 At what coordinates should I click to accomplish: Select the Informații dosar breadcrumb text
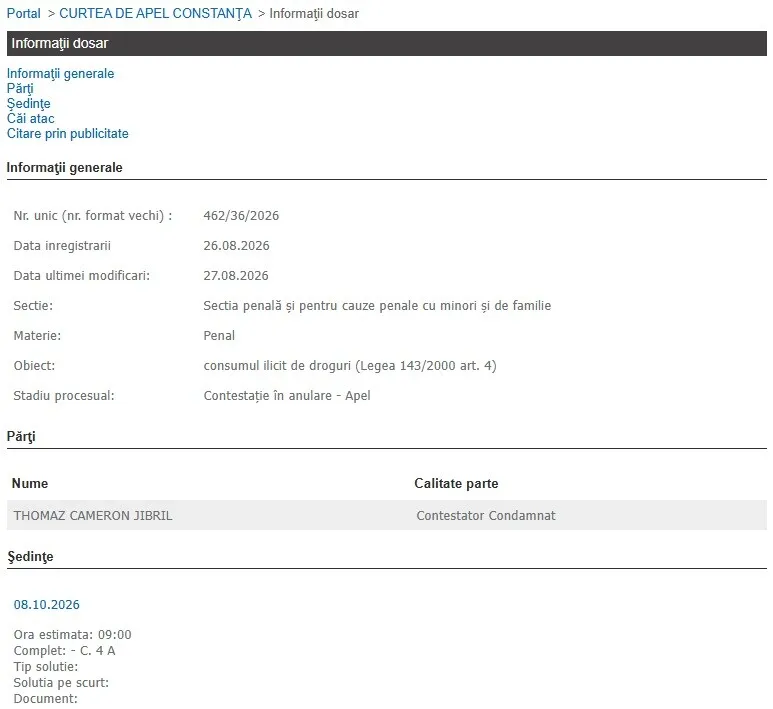(x=314, y=13)
